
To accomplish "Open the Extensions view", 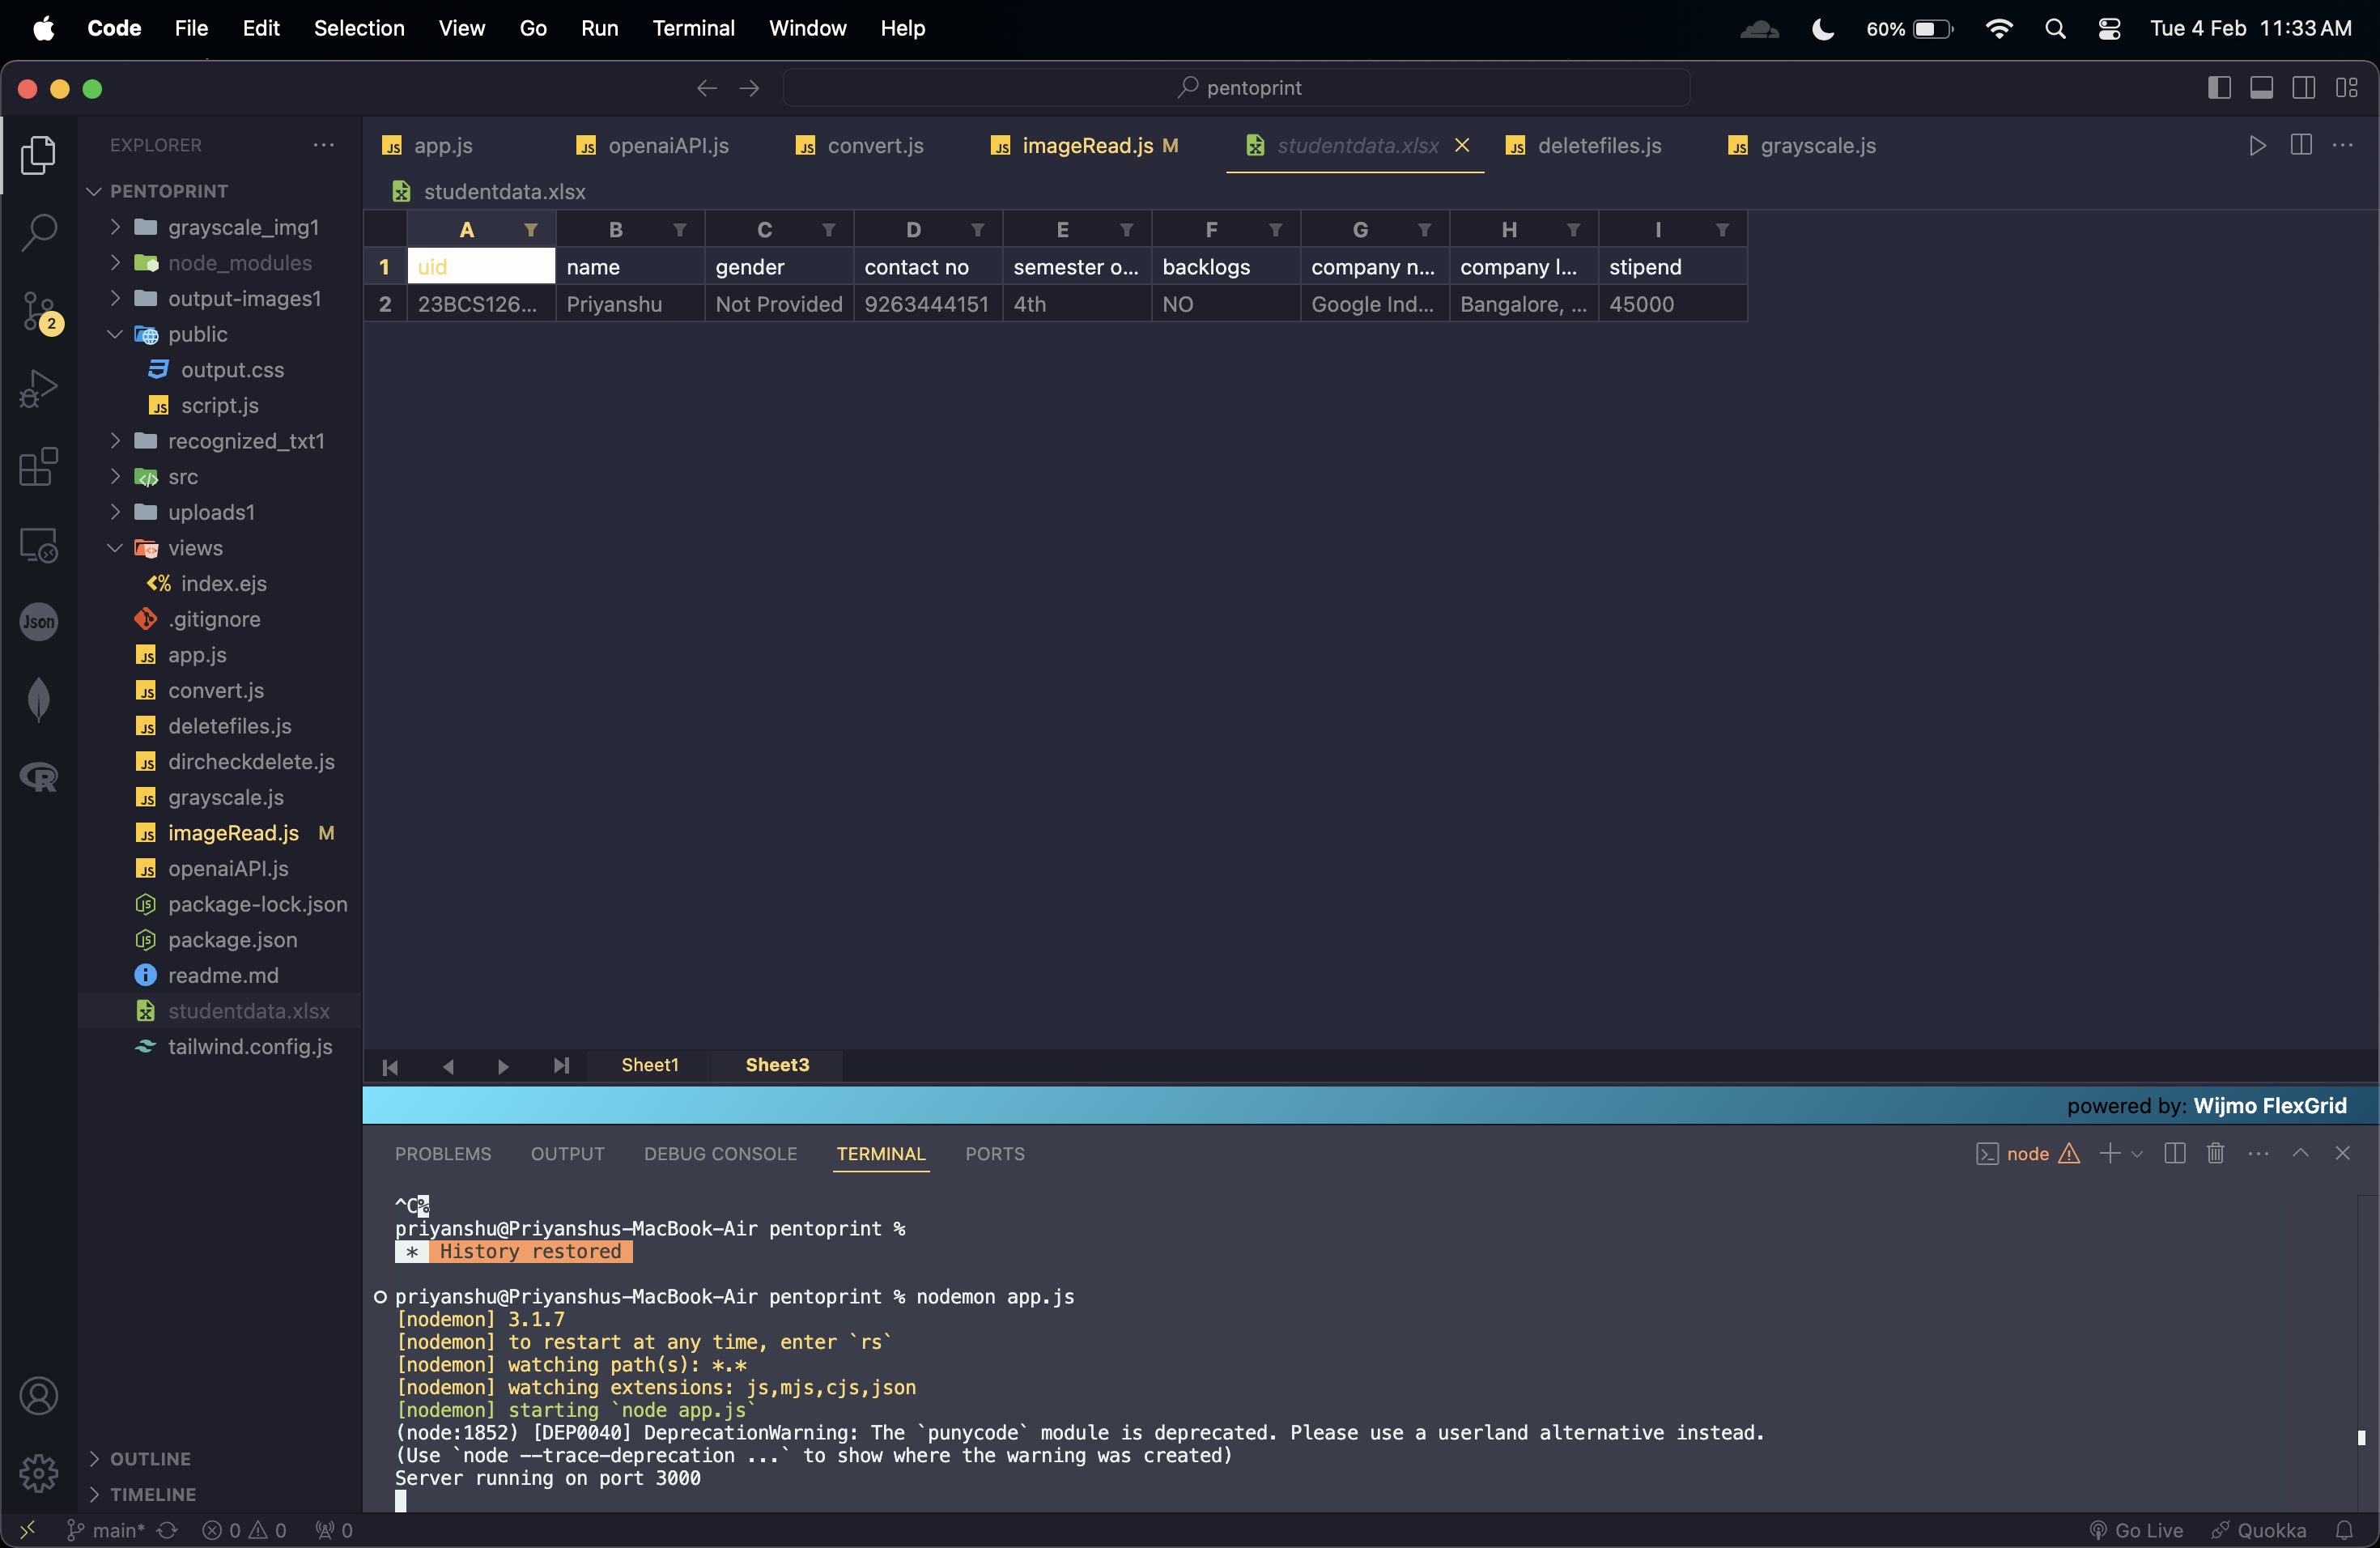I will [39, 467].
